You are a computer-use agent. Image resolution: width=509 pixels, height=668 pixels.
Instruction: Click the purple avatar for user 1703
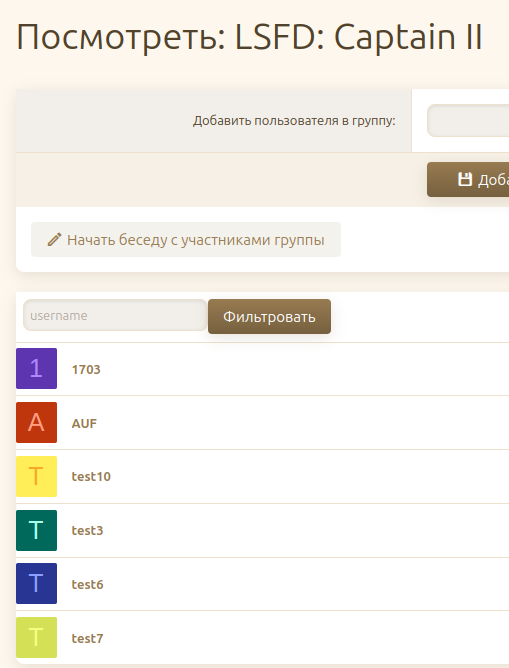[36, 369]
